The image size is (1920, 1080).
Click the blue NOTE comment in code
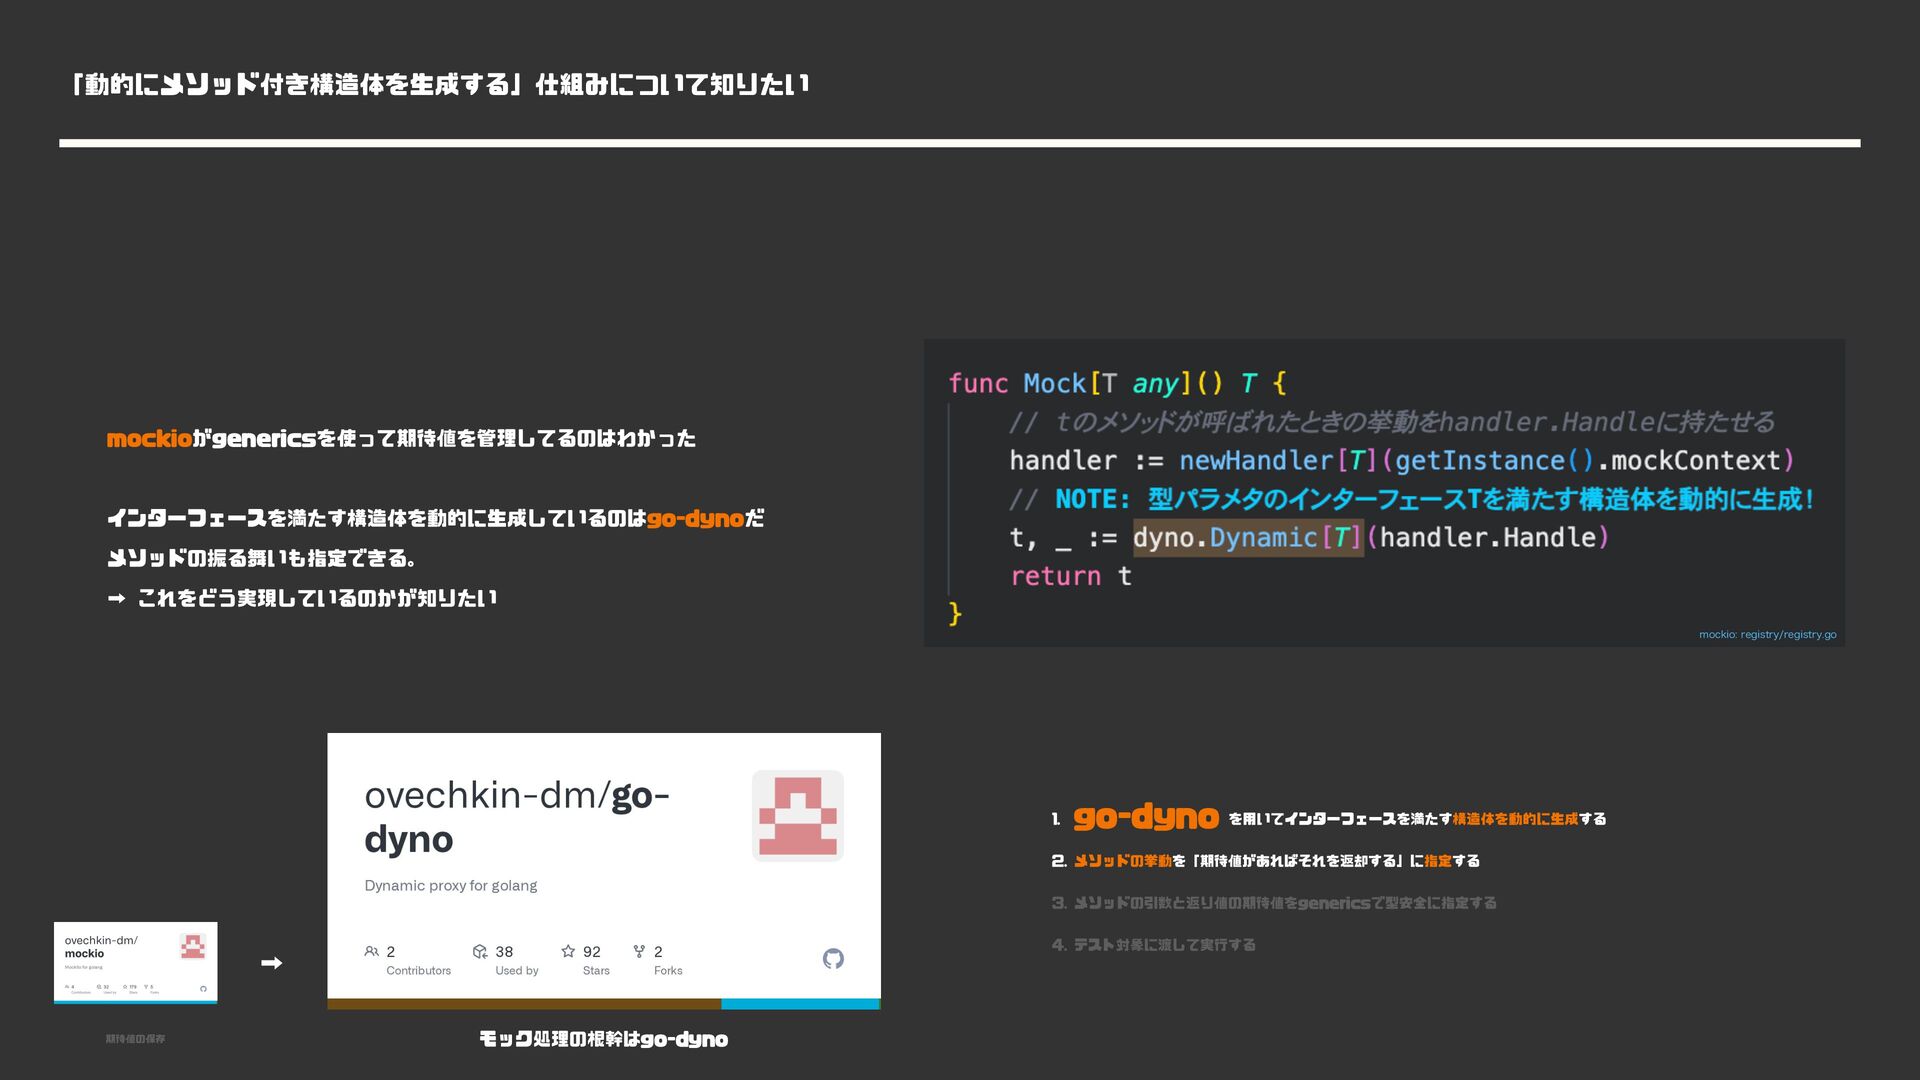tap(1411, 499)
